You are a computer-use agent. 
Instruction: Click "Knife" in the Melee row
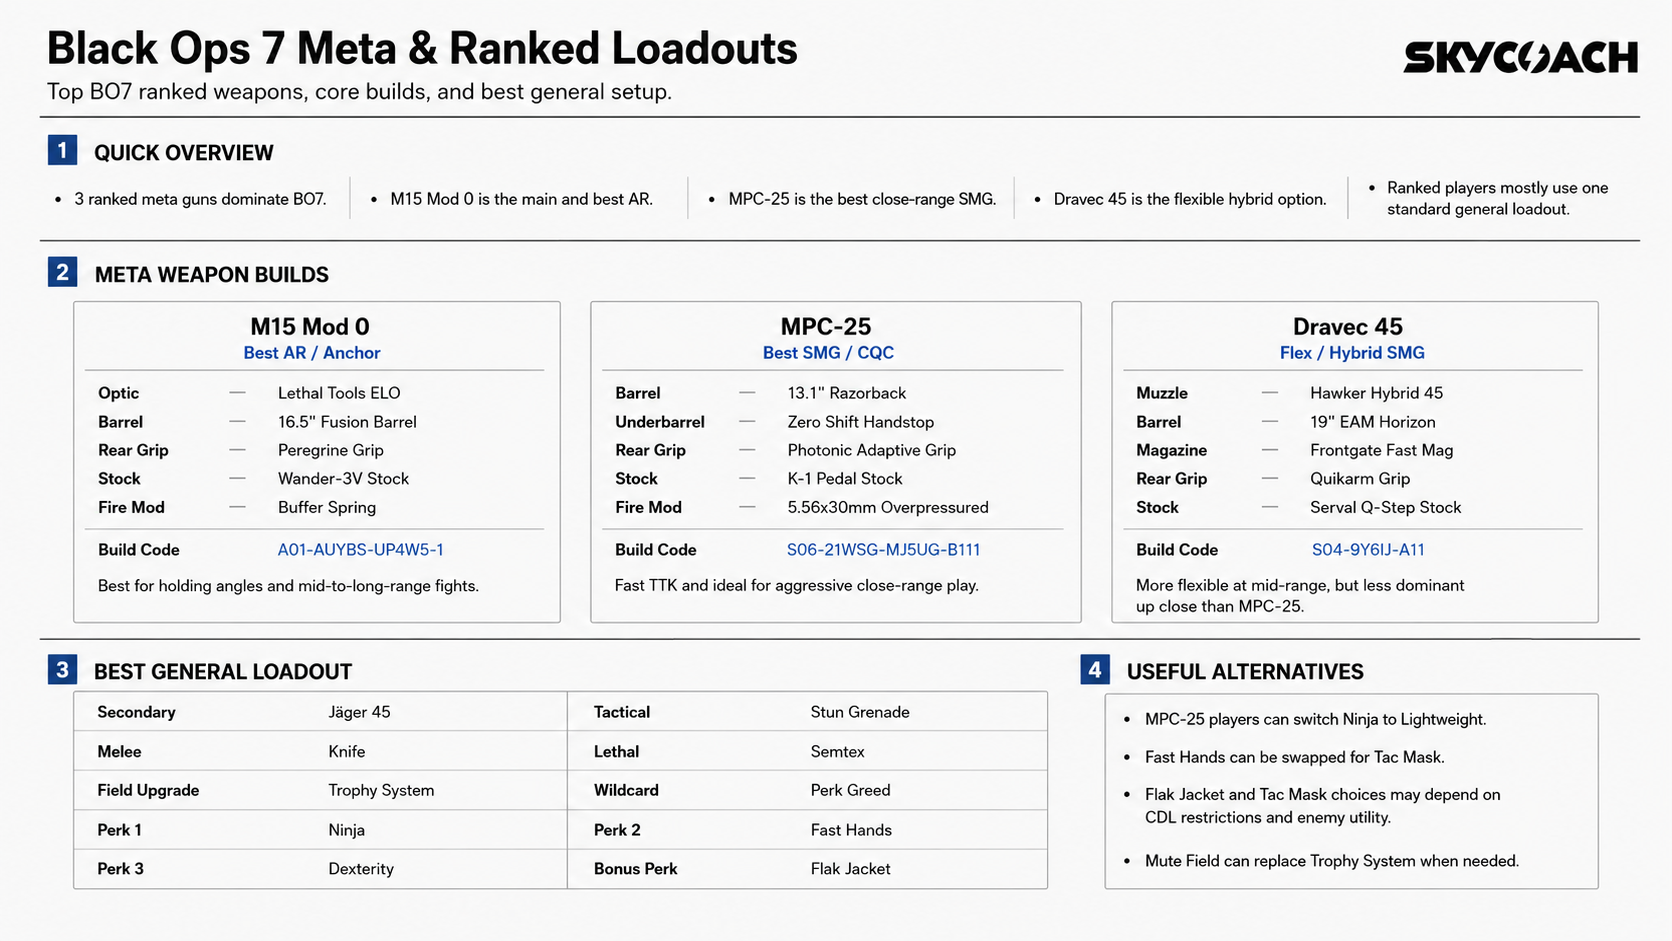pos(347,752)
